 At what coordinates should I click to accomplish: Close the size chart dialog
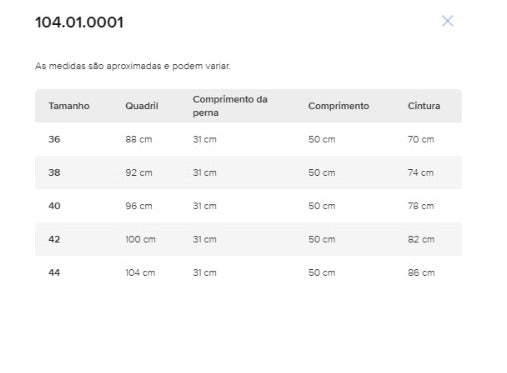(447, 21)
